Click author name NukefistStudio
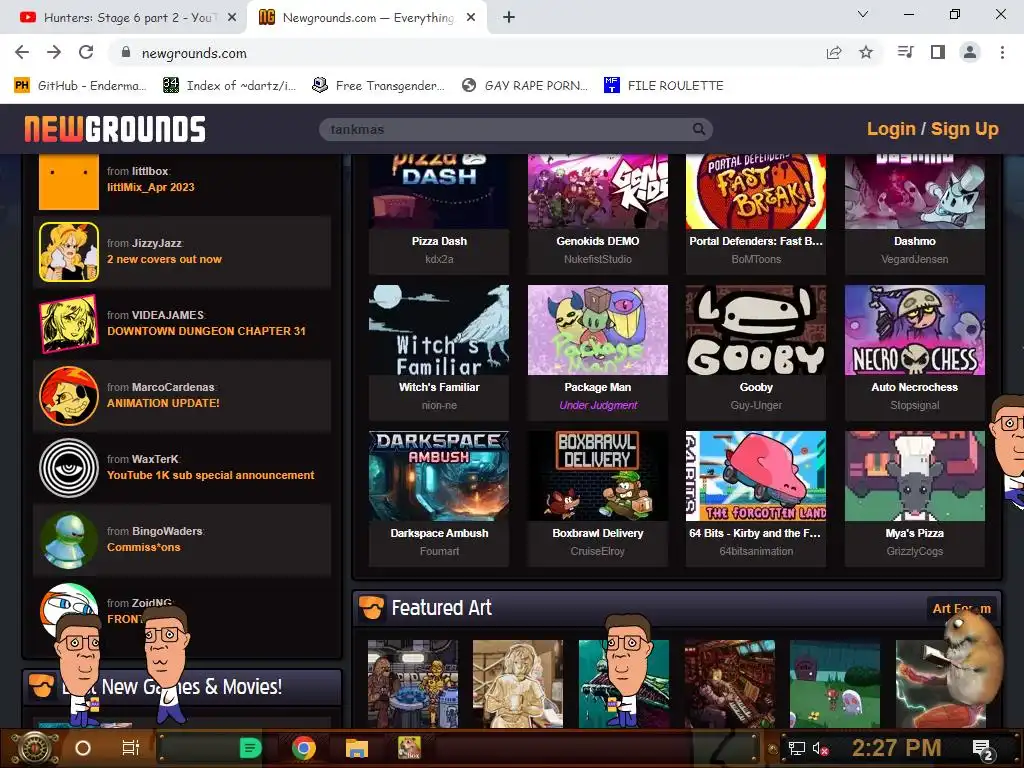This screenshot has width=1024, height=768. click(x=598, y=259)
